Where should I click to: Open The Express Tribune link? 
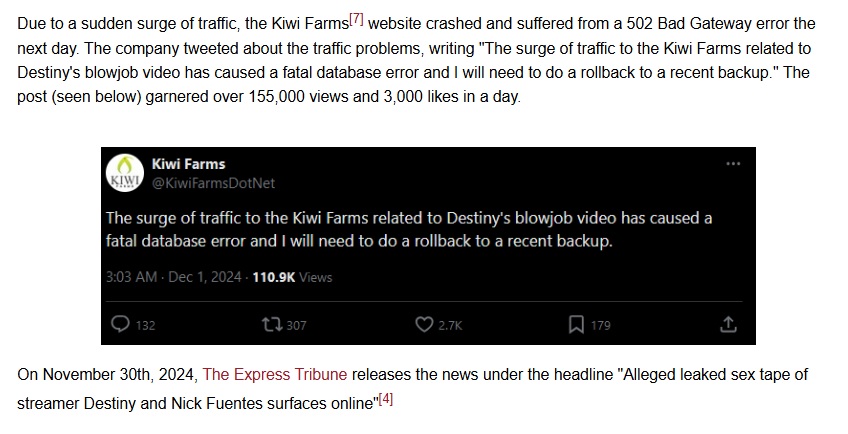(x=275, y=375)
